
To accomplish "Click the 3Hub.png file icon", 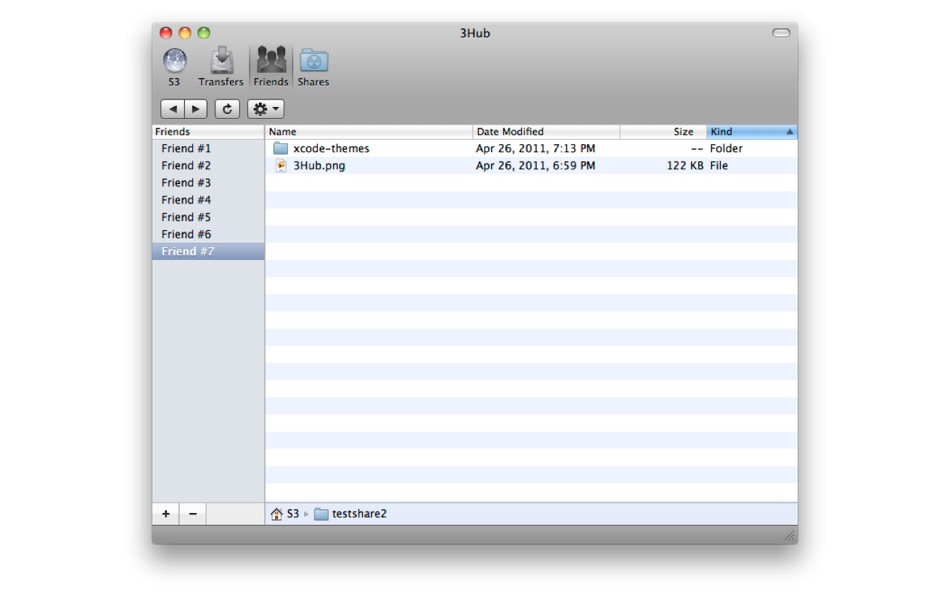I will pyautogui.click(x=281, y=165).
